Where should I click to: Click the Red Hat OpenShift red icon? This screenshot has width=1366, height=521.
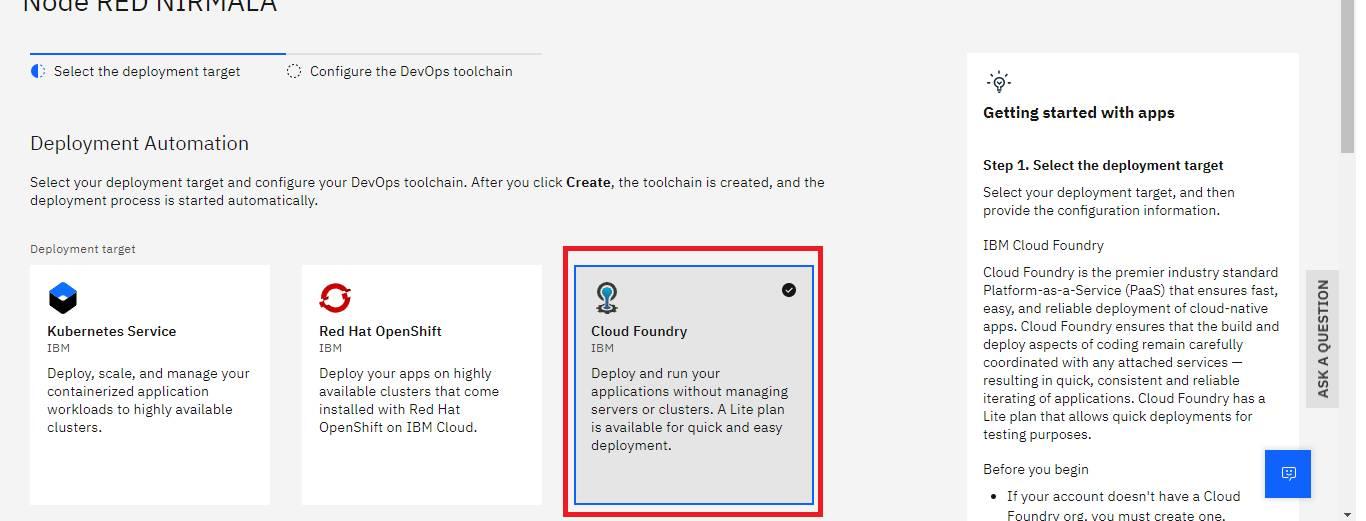[335, 297]
